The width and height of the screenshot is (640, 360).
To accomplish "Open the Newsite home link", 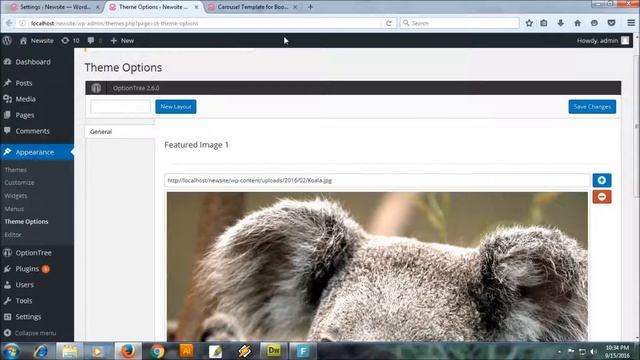I will tap(36, 40).
